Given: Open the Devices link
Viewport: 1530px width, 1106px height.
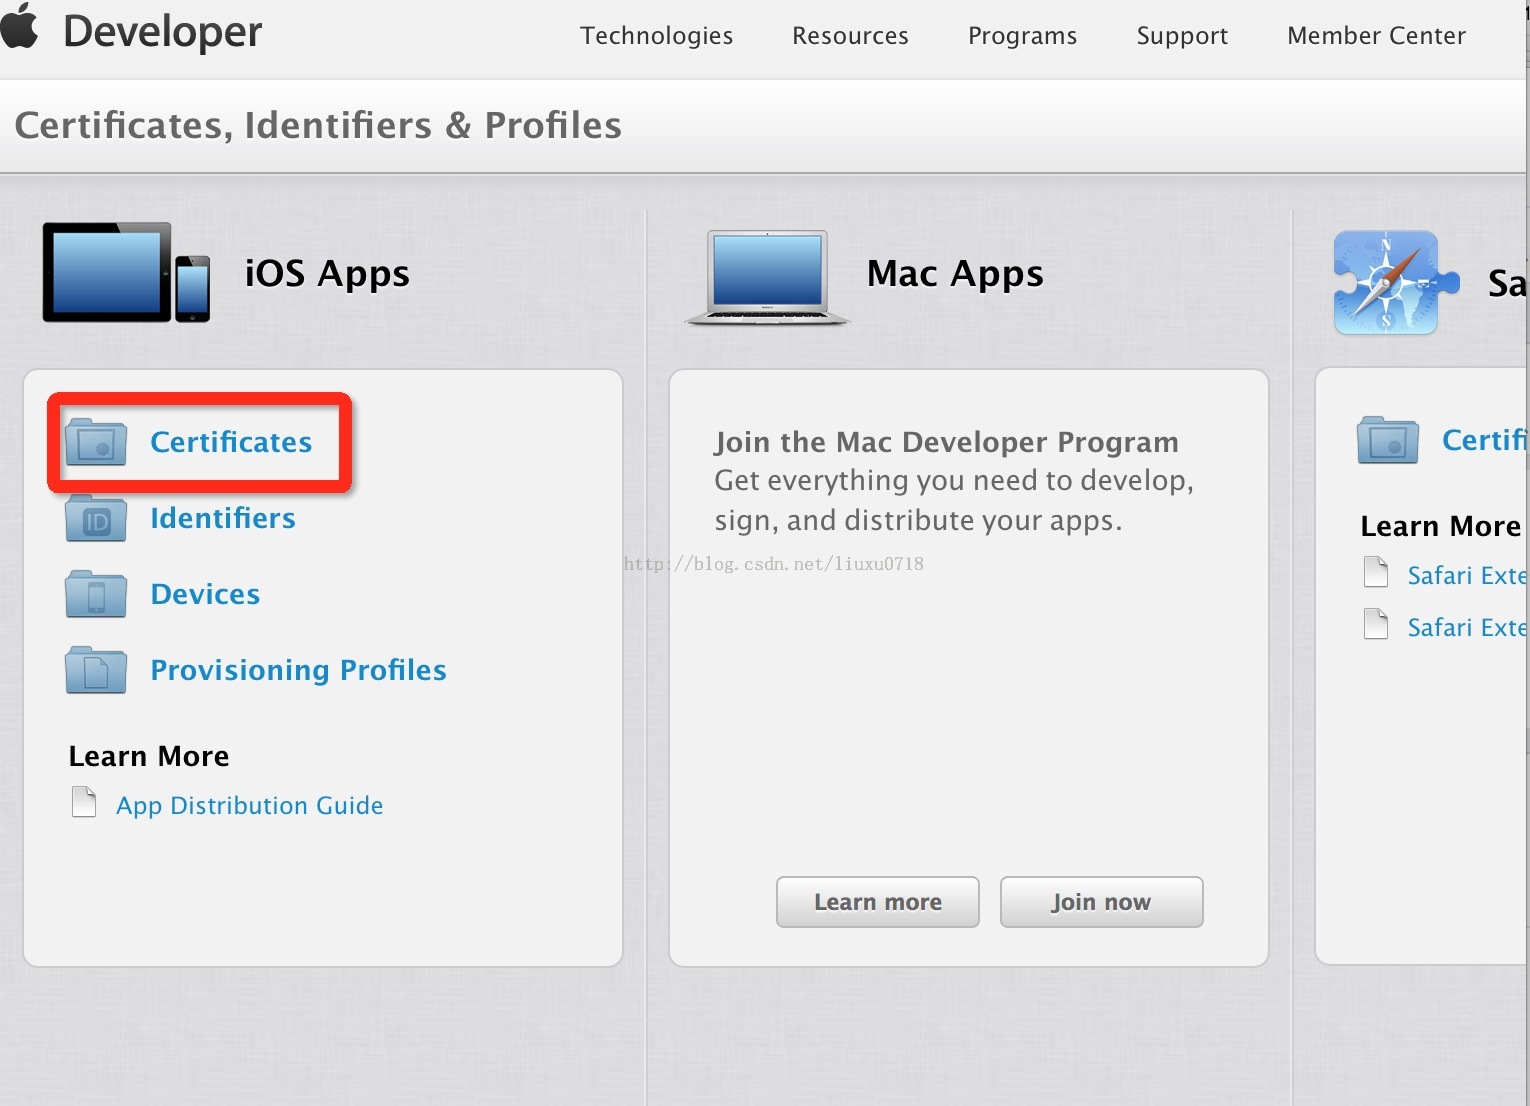Looking at the screenshot, I should 205,594.
